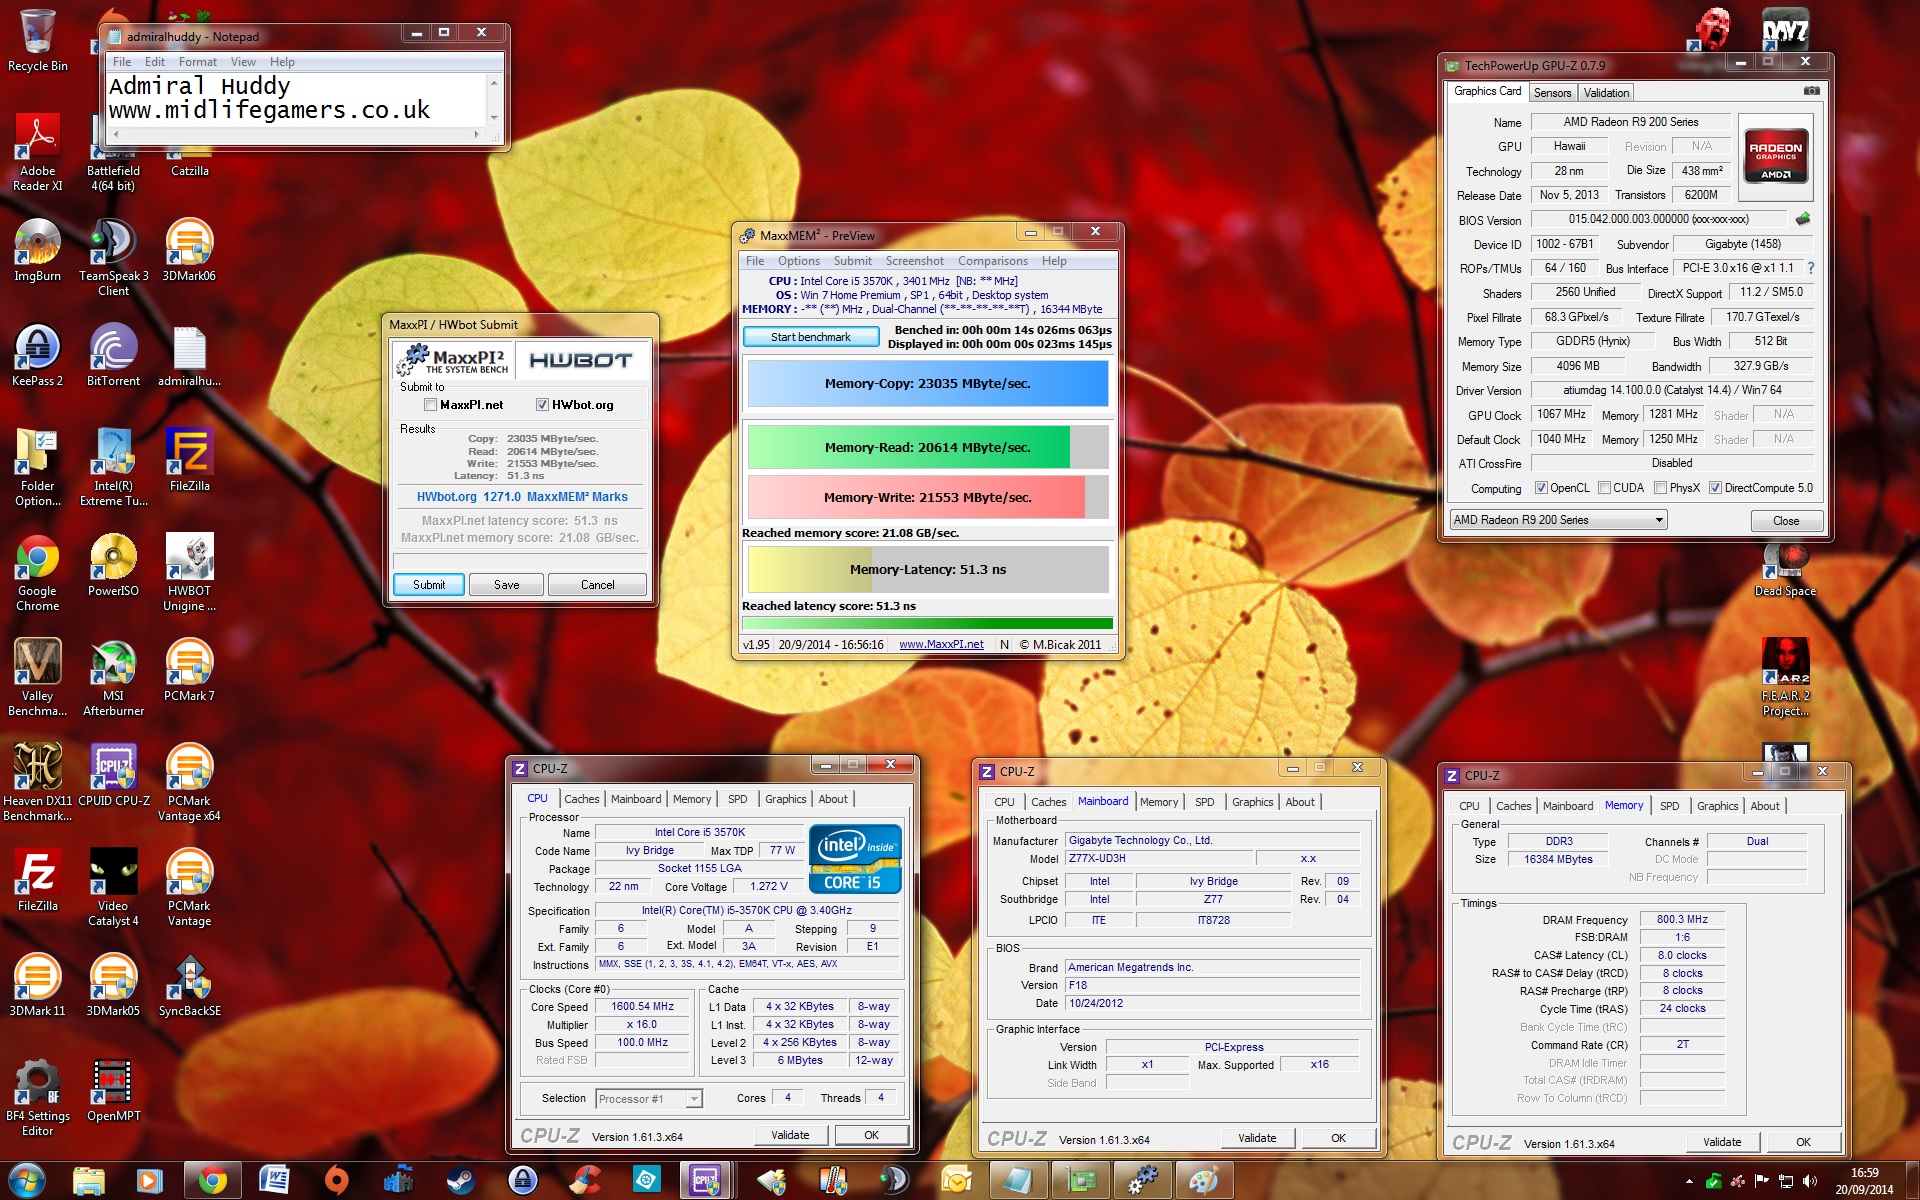Launch CPUID CPU-Z desktop icon
This screenshot has height=1200, width=1920.
click(113, 775)
